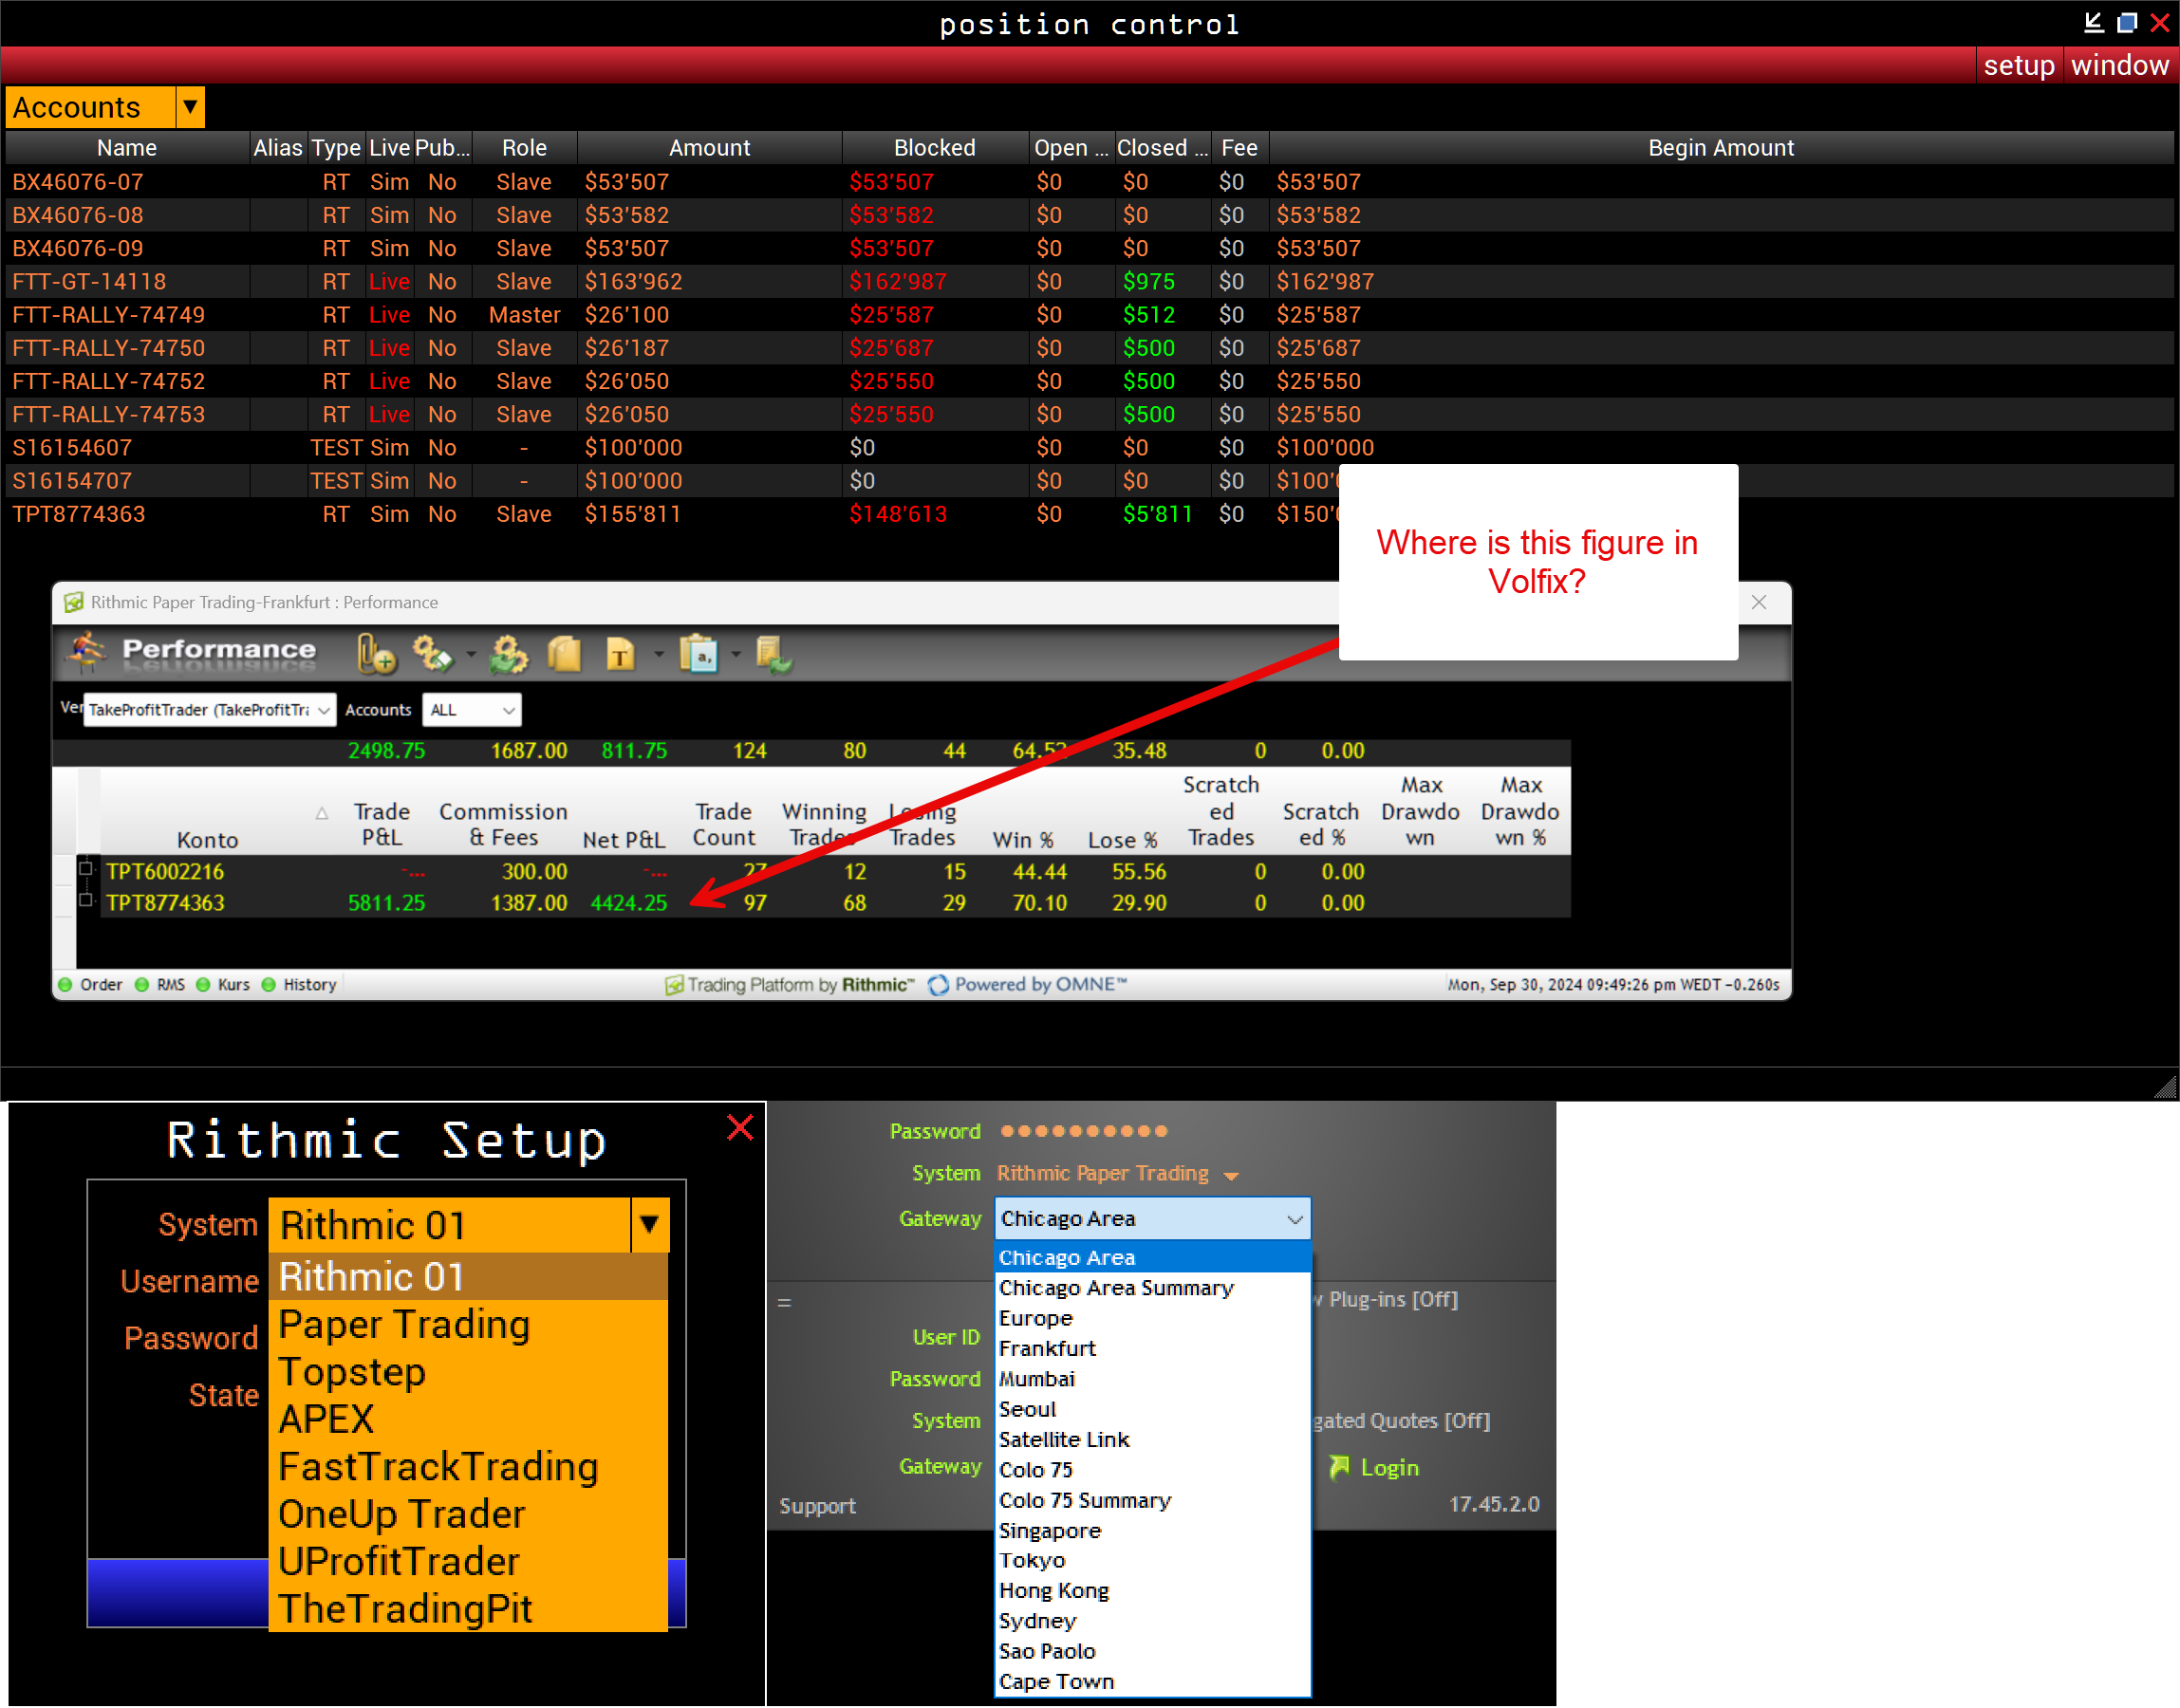Viewport: 2180px width, 1708px height.
Task: Click the Powered by OMNE logo icon
Action: click(x=938, y=985)
